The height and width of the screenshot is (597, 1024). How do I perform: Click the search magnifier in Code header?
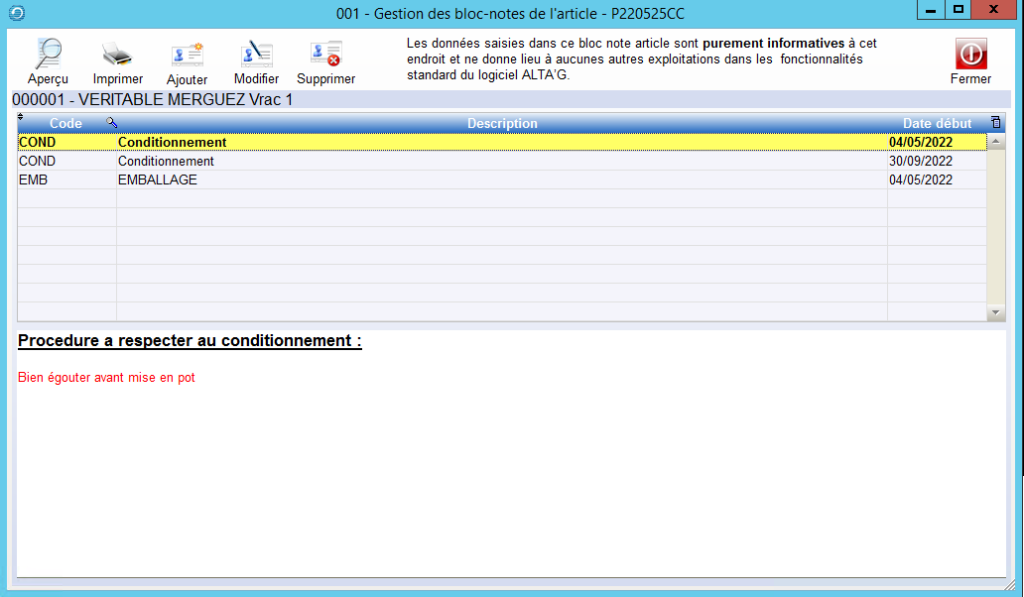tap(111, 123)
